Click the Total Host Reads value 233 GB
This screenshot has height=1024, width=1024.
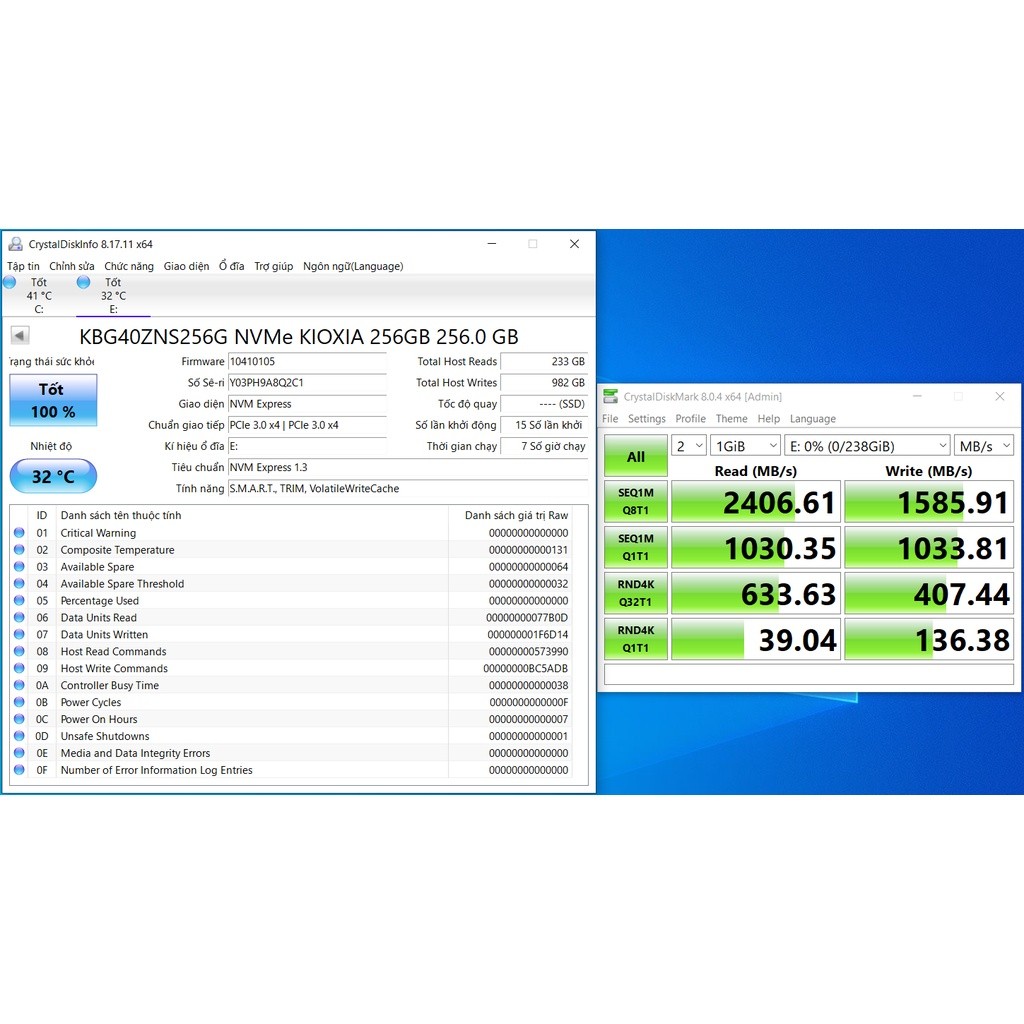coord(544,362)
